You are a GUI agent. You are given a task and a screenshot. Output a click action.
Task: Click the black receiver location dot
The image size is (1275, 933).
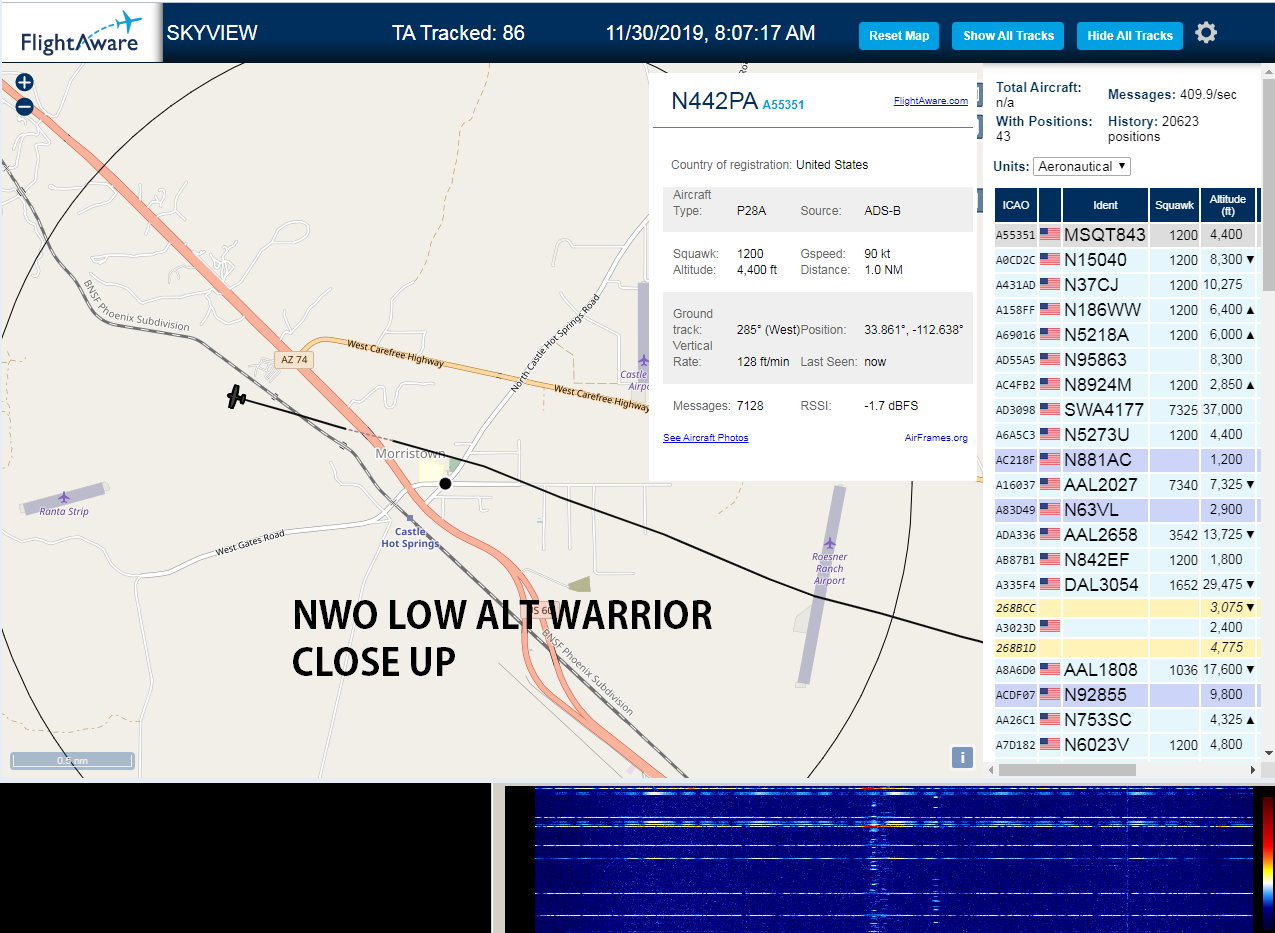point(446,483)
